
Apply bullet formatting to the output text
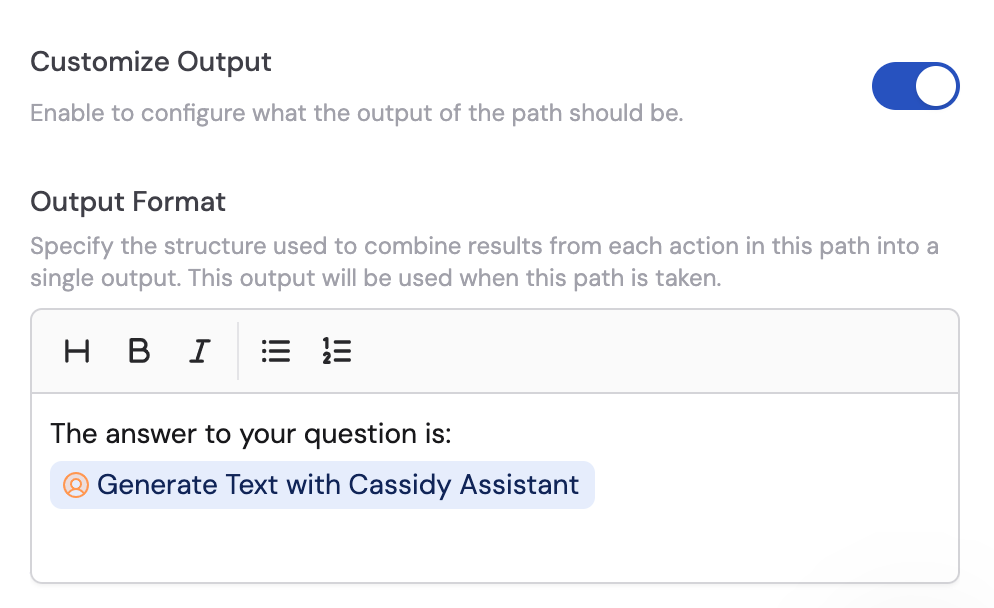pos(276,351)
